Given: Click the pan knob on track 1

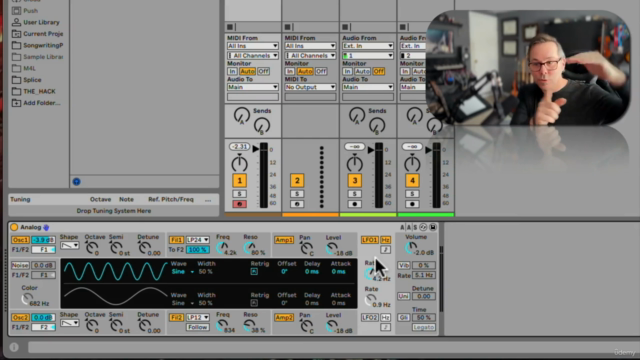Looking at the screenshot, I should (240, 163).
